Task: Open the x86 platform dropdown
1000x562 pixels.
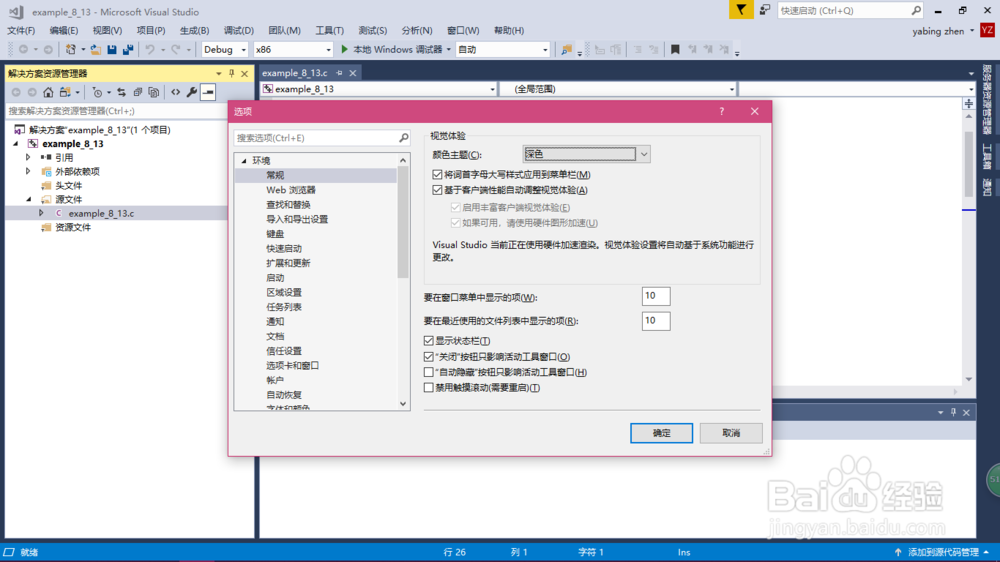Action: 293,49
